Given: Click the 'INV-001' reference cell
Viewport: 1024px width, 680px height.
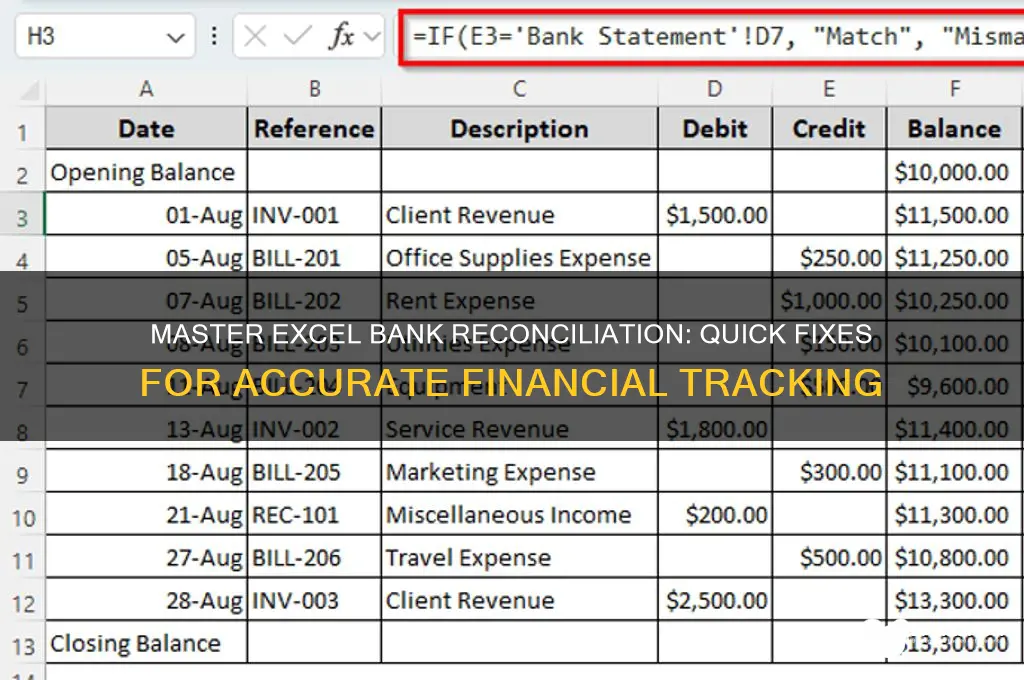Looking at the screenshot, I should click(x=314, y=214).
